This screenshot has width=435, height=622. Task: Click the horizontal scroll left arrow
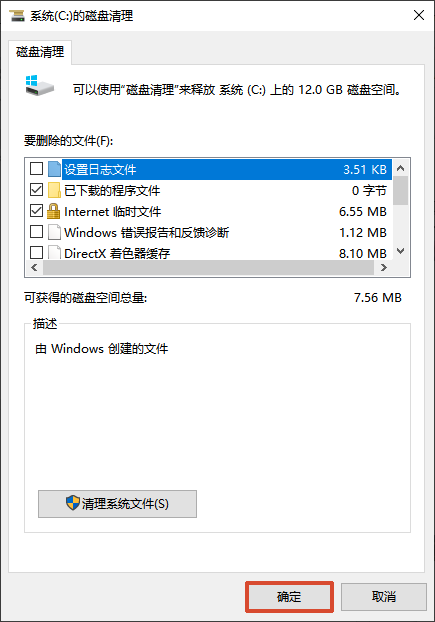(34, 268)
